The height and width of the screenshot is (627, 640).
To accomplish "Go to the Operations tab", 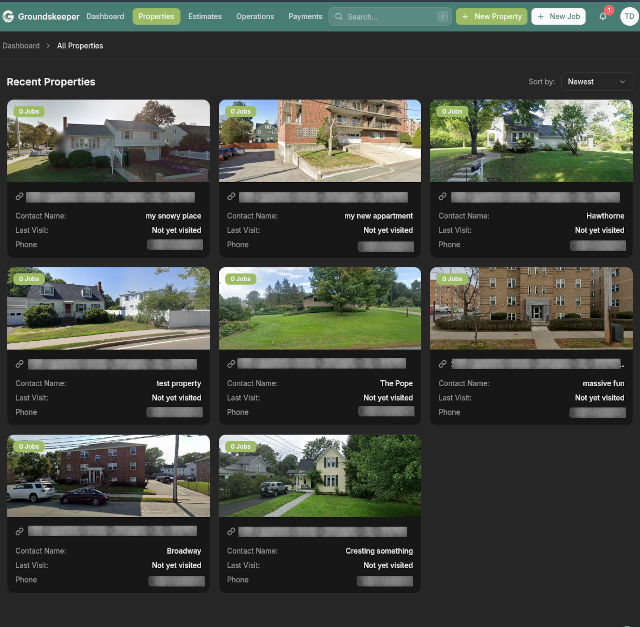I will click(255, 16).
